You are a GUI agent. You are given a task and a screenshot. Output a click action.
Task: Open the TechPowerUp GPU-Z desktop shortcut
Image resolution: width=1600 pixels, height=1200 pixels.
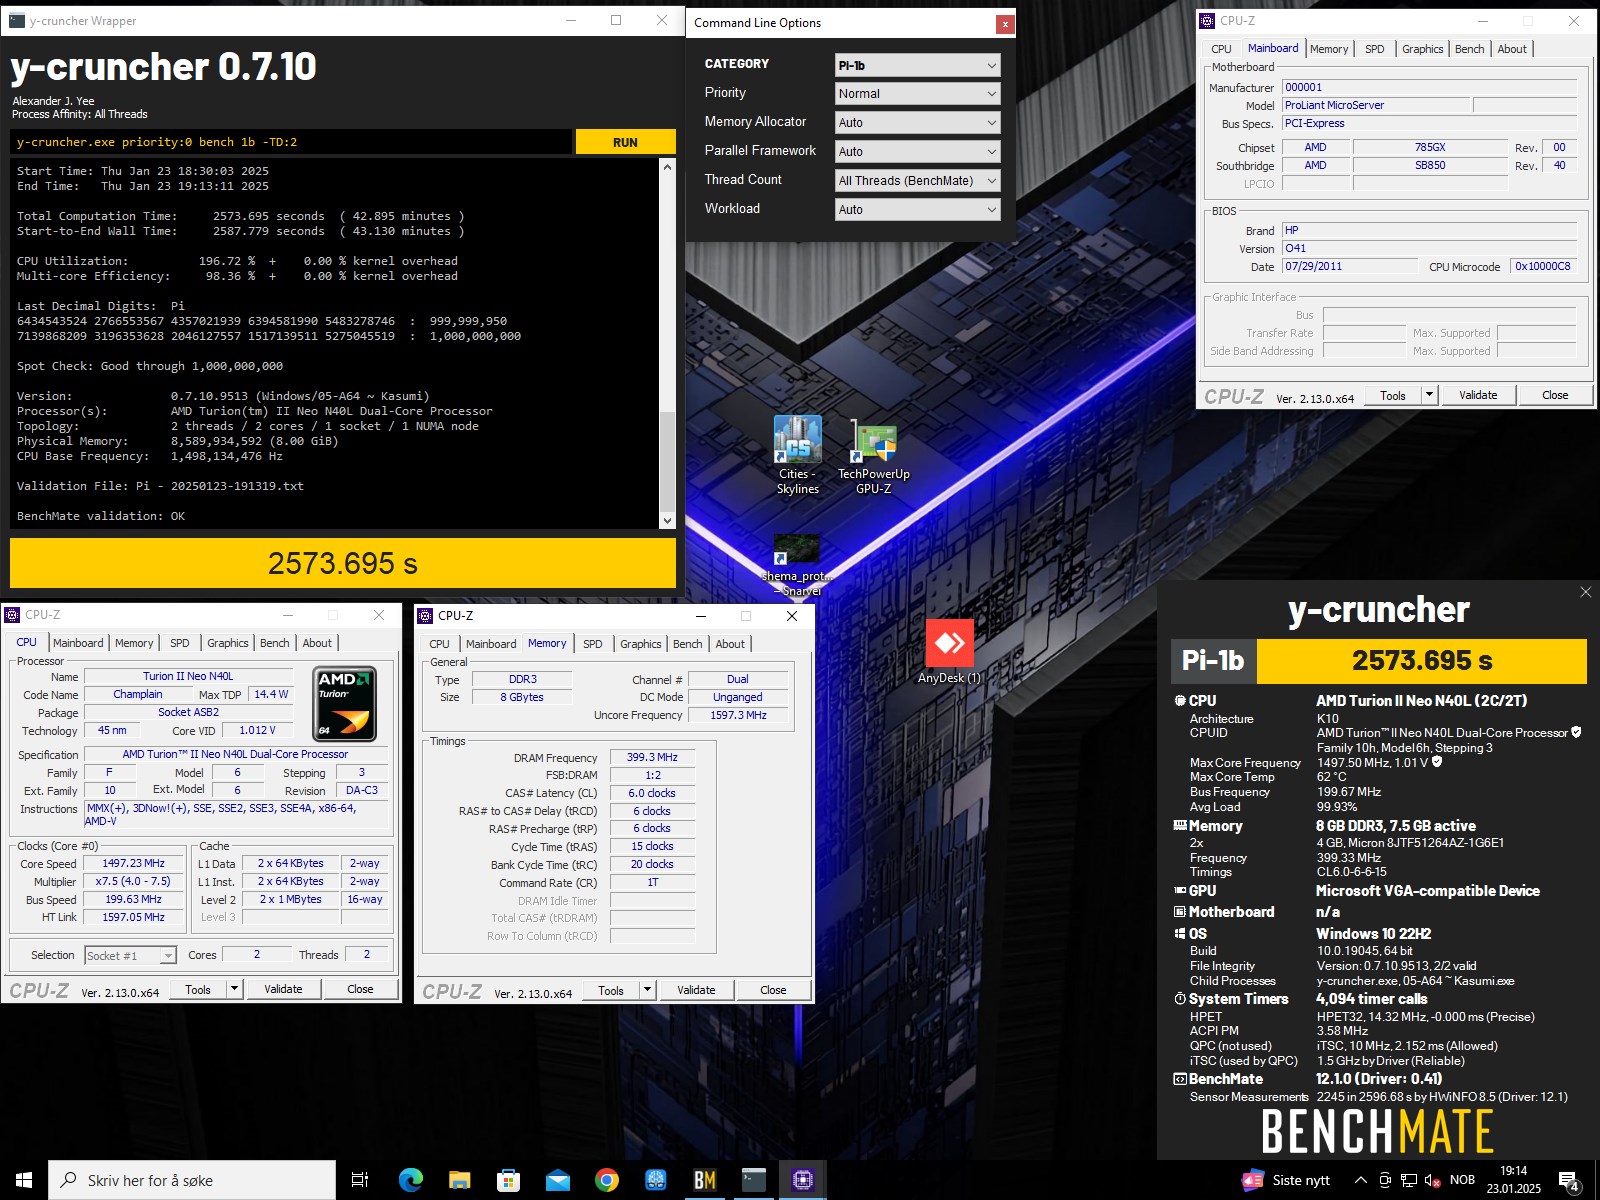point(873,457)
